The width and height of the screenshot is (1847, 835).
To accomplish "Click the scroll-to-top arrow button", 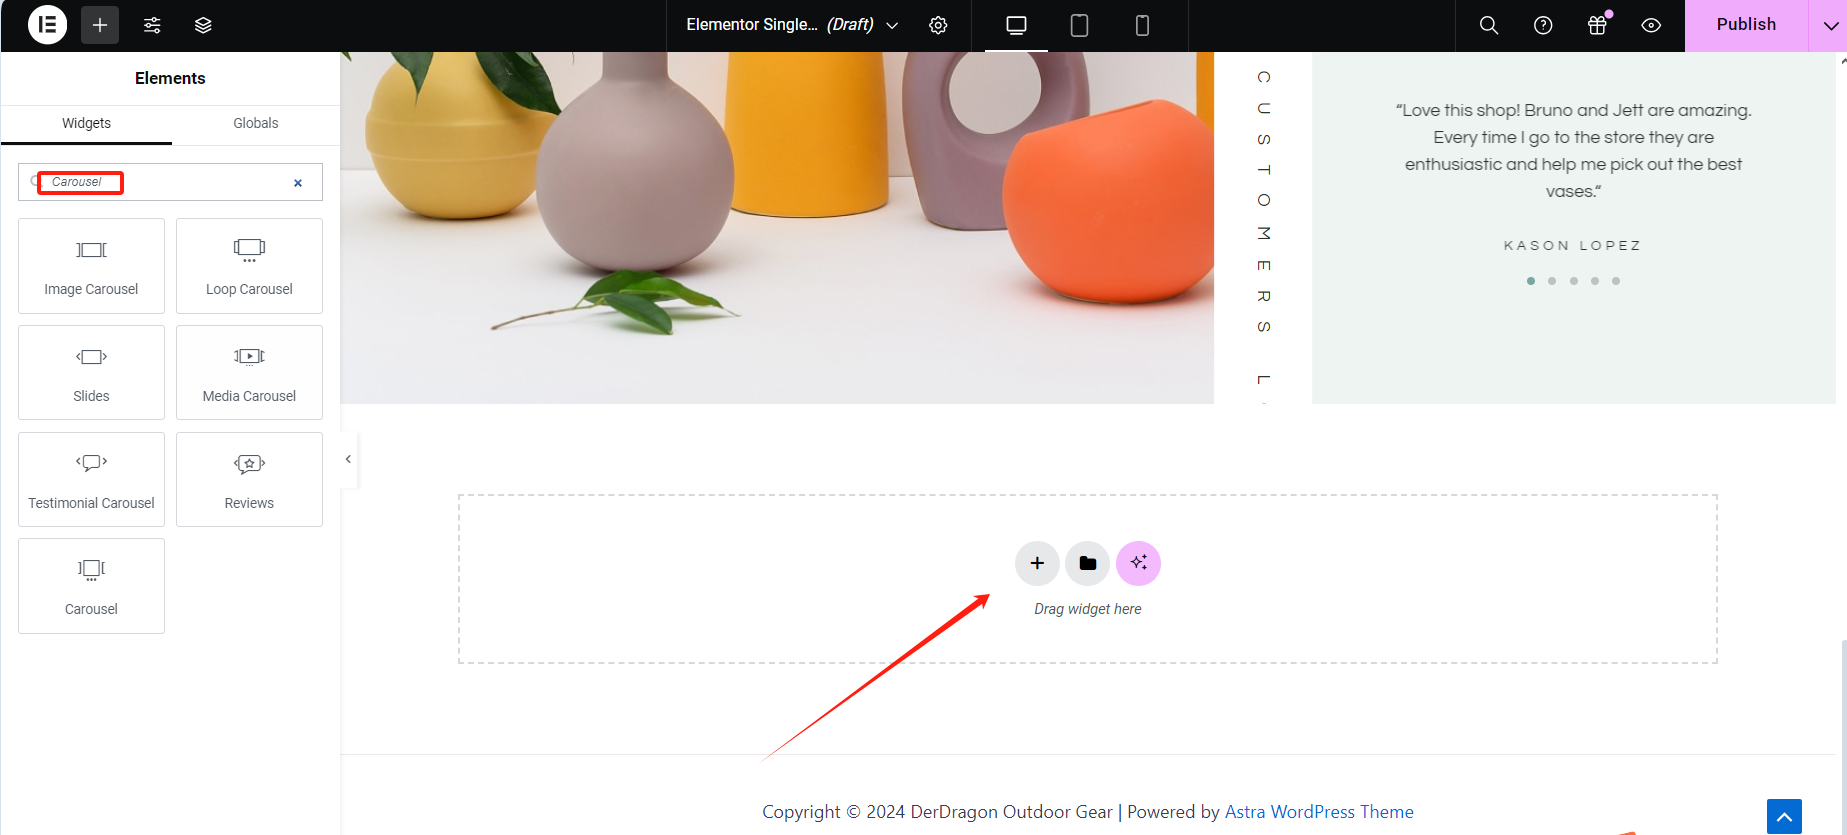I will pos(1784,816).
